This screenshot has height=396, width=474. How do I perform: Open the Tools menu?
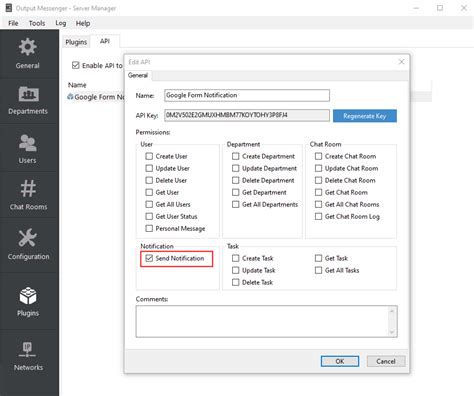coord(37,23)
